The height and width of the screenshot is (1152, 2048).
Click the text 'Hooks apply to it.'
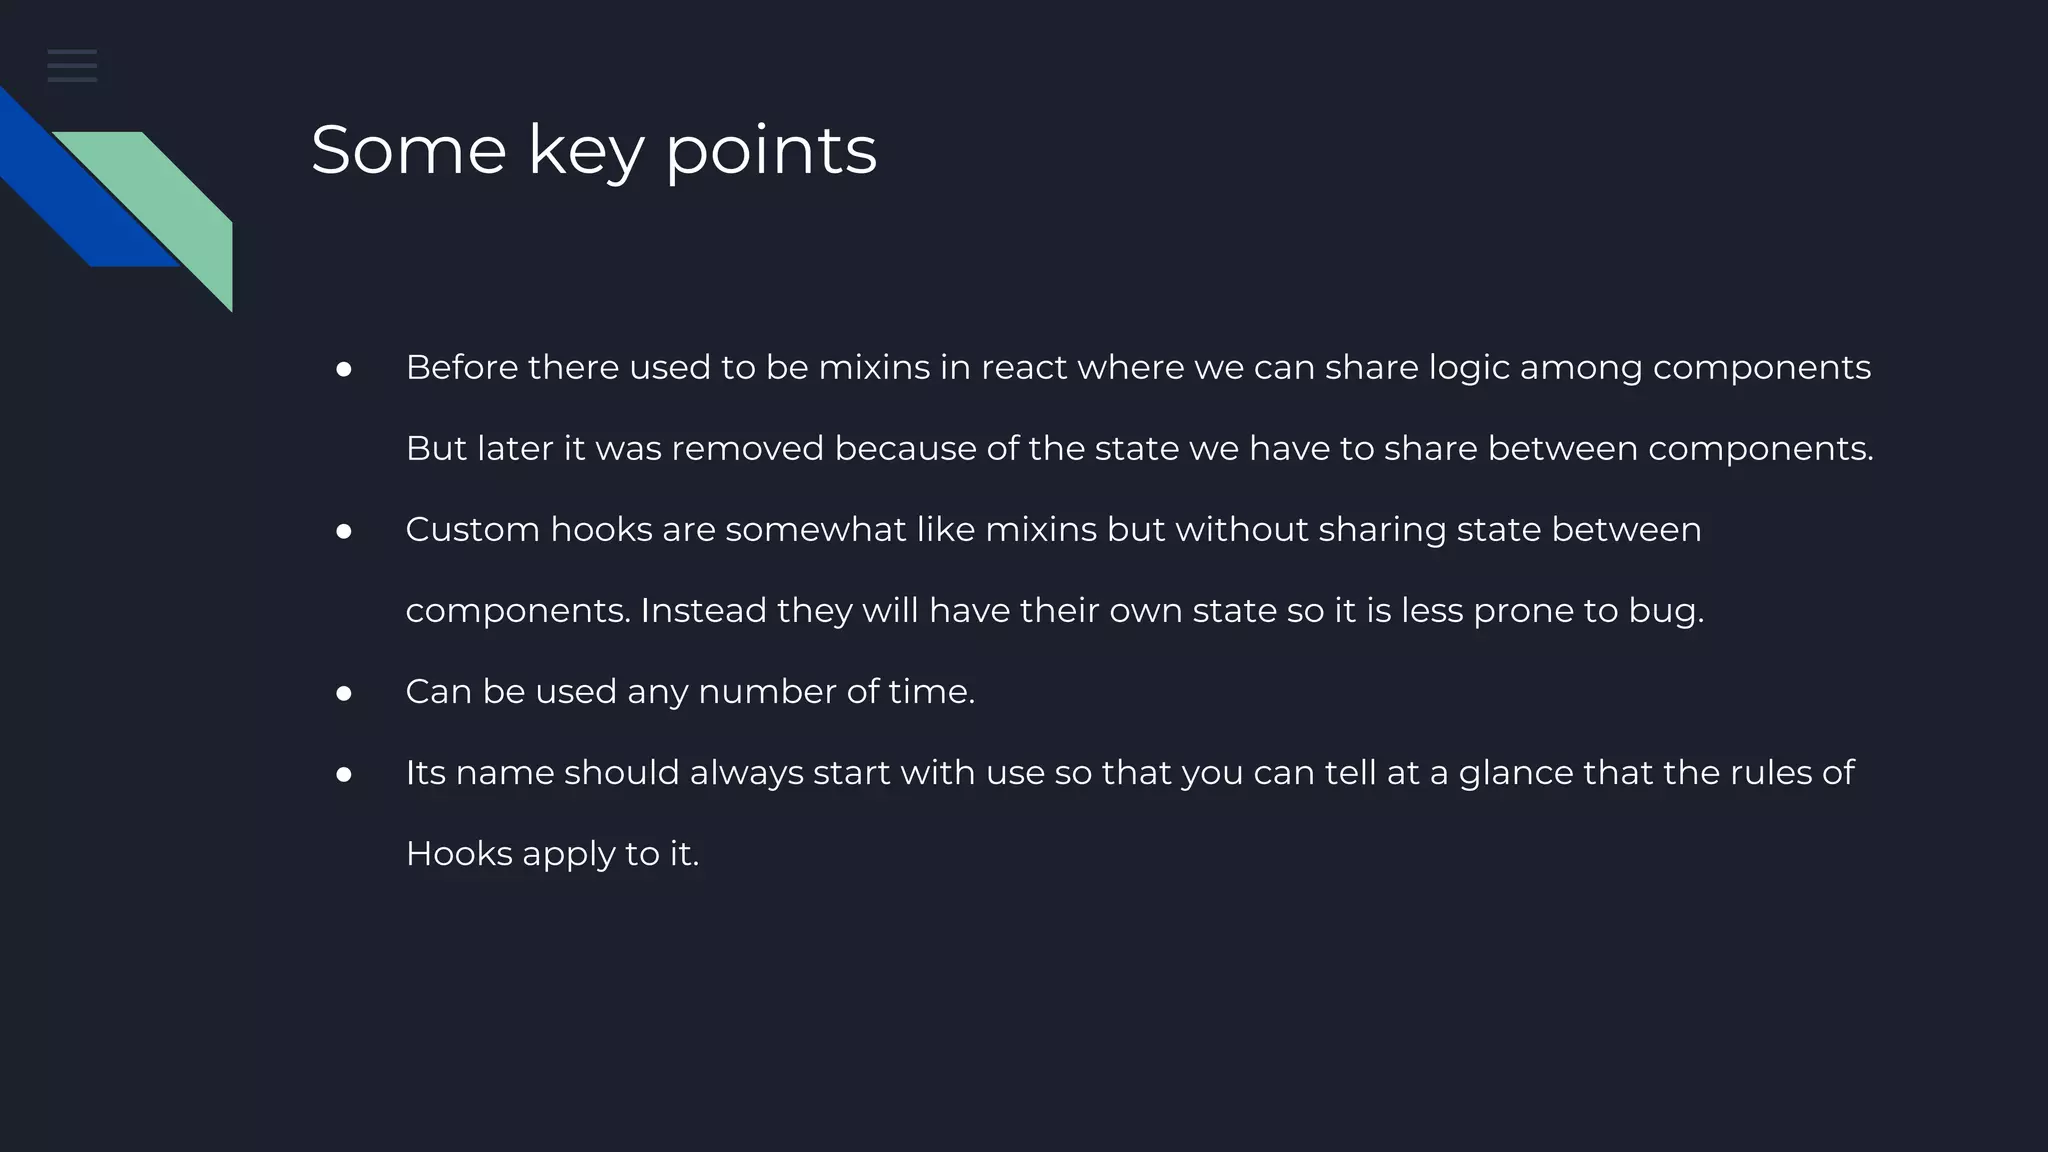(552, 853)
